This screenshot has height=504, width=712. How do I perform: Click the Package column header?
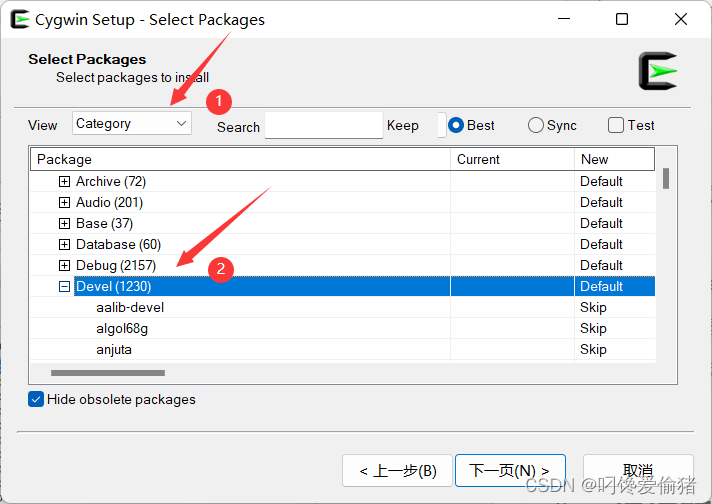240,159
